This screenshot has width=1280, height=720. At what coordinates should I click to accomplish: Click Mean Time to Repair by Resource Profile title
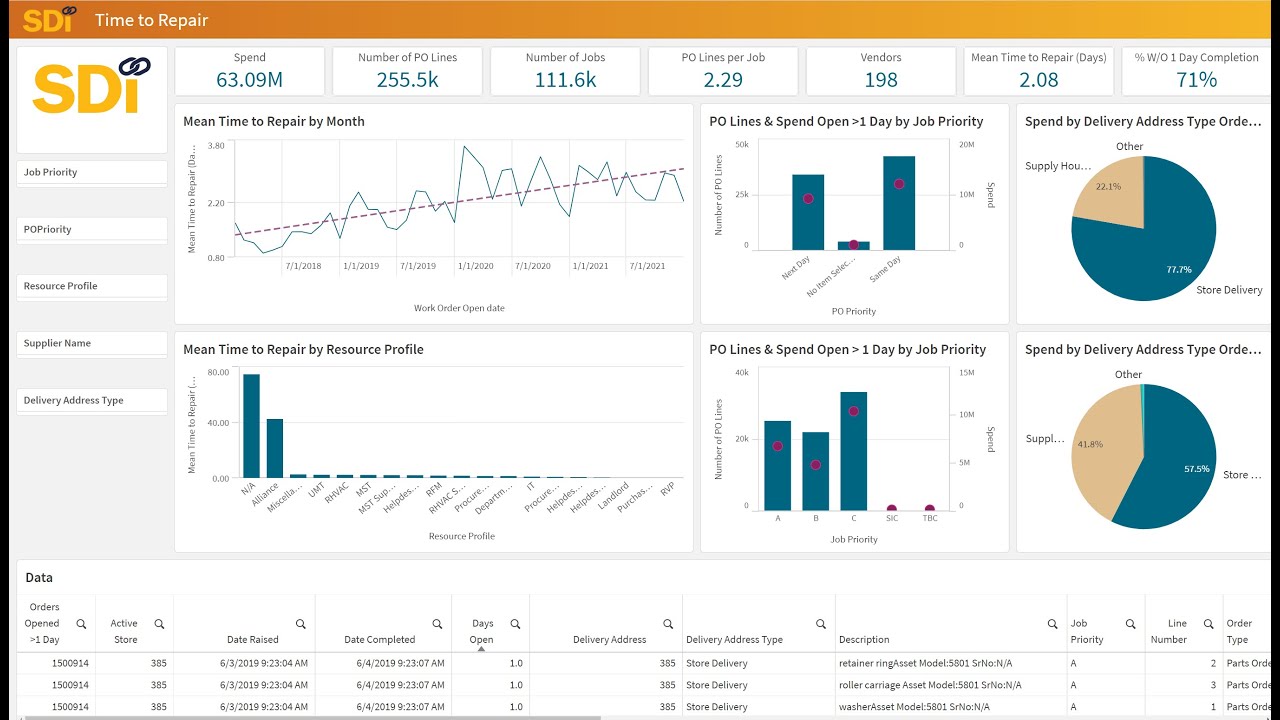coord(303,349)
